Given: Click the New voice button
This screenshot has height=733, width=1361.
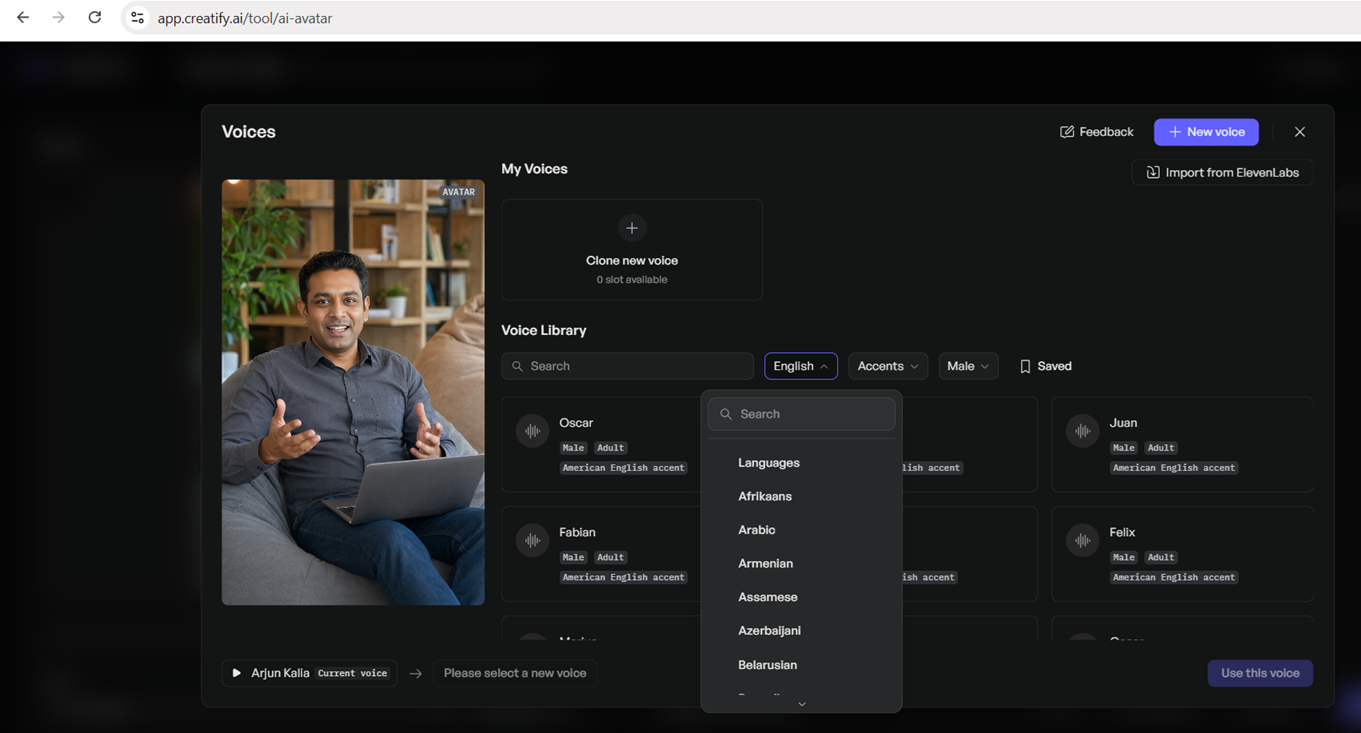Looking at the screenshot, I should click(x=1206, y=132).
